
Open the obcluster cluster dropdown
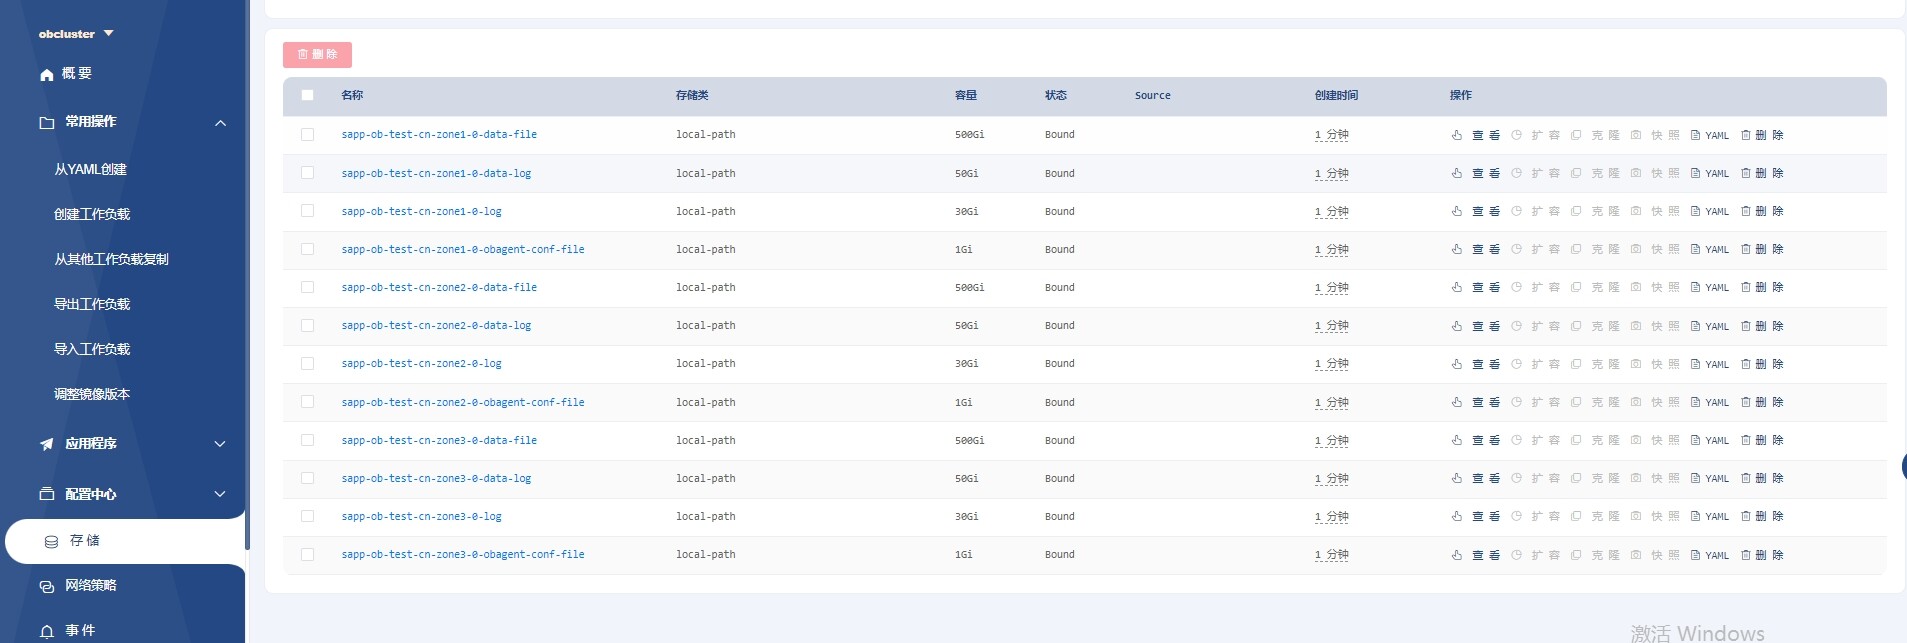click(x=76, y=34)
